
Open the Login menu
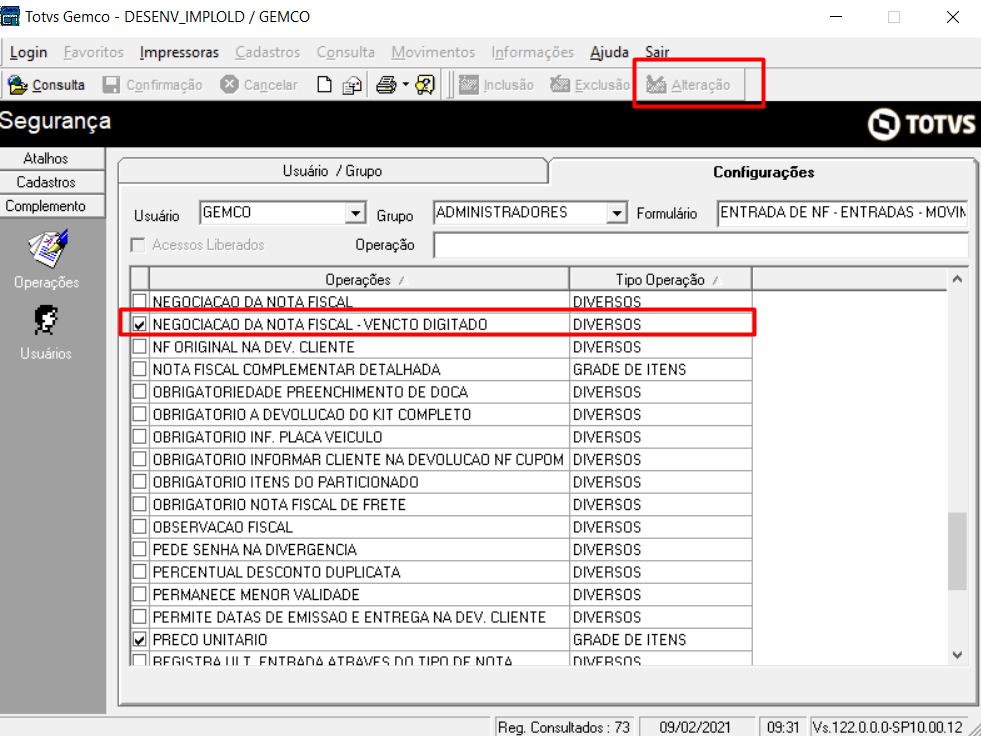pos(29,52)
